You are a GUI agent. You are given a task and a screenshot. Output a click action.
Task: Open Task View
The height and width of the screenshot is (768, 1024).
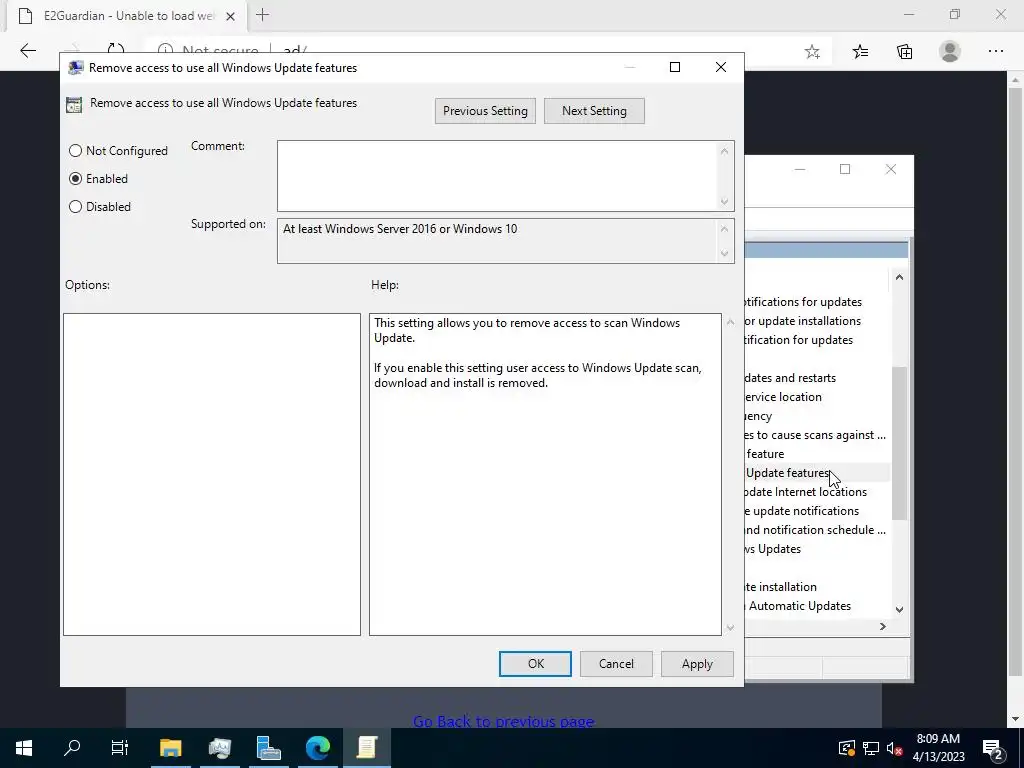120,748
